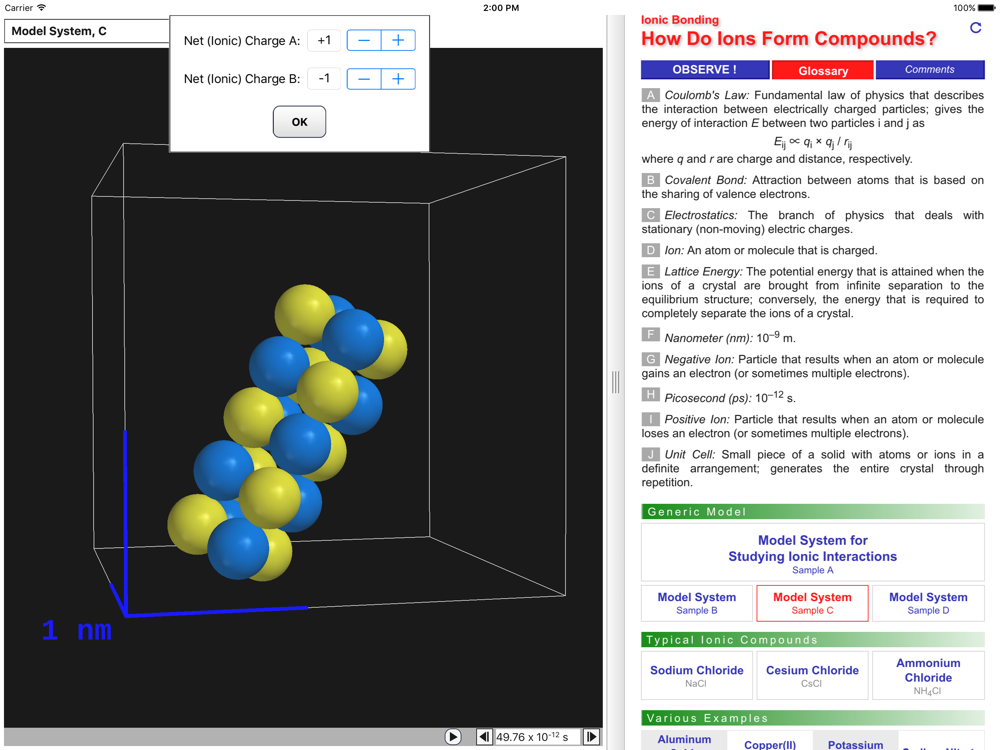Screen dimensions: 1000x750
Task: Open the Potassium example card
Action: 855,740
